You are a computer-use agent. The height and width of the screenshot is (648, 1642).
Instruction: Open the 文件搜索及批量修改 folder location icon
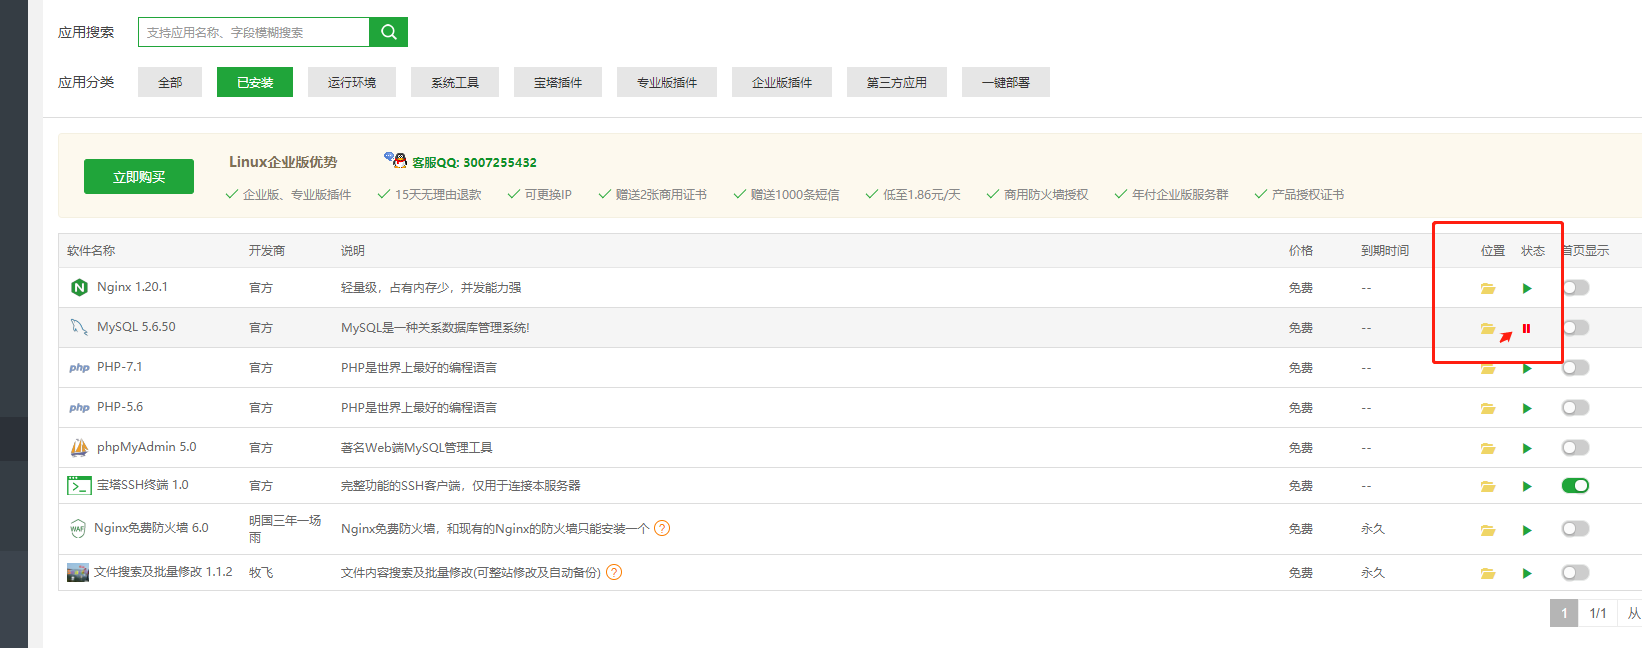tap(1488, 573)
